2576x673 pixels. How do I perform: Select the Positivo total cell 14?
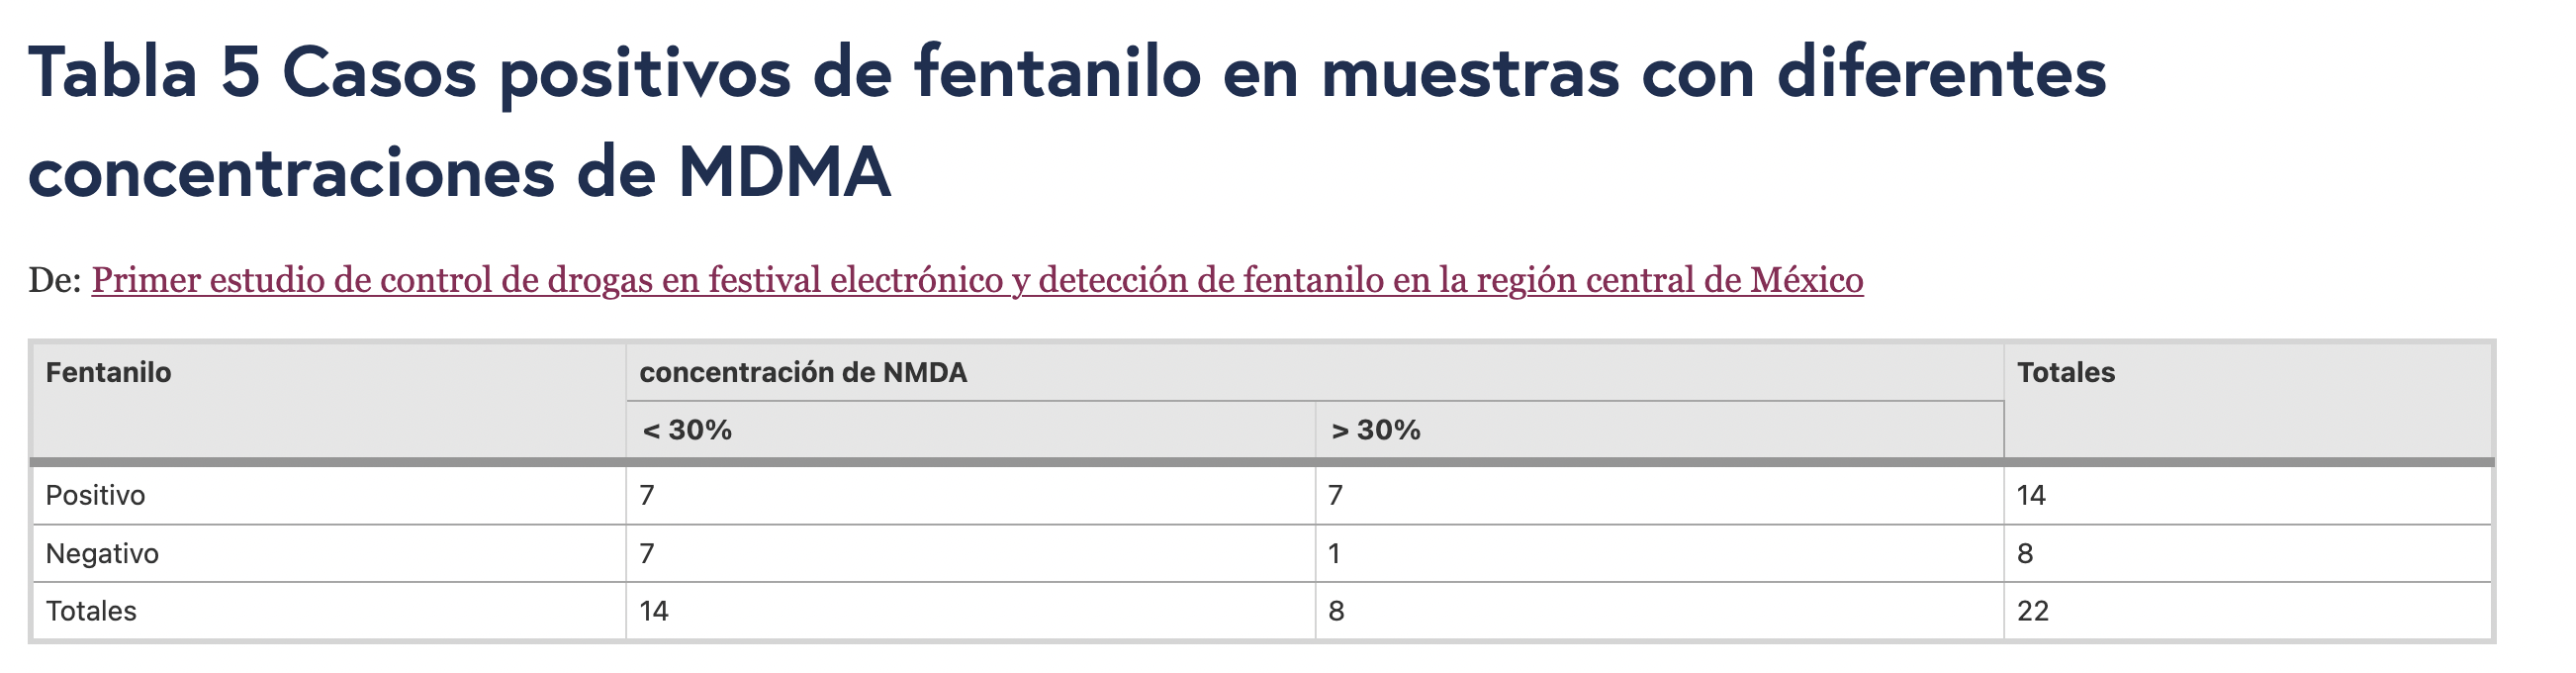tap(2031, 495)
